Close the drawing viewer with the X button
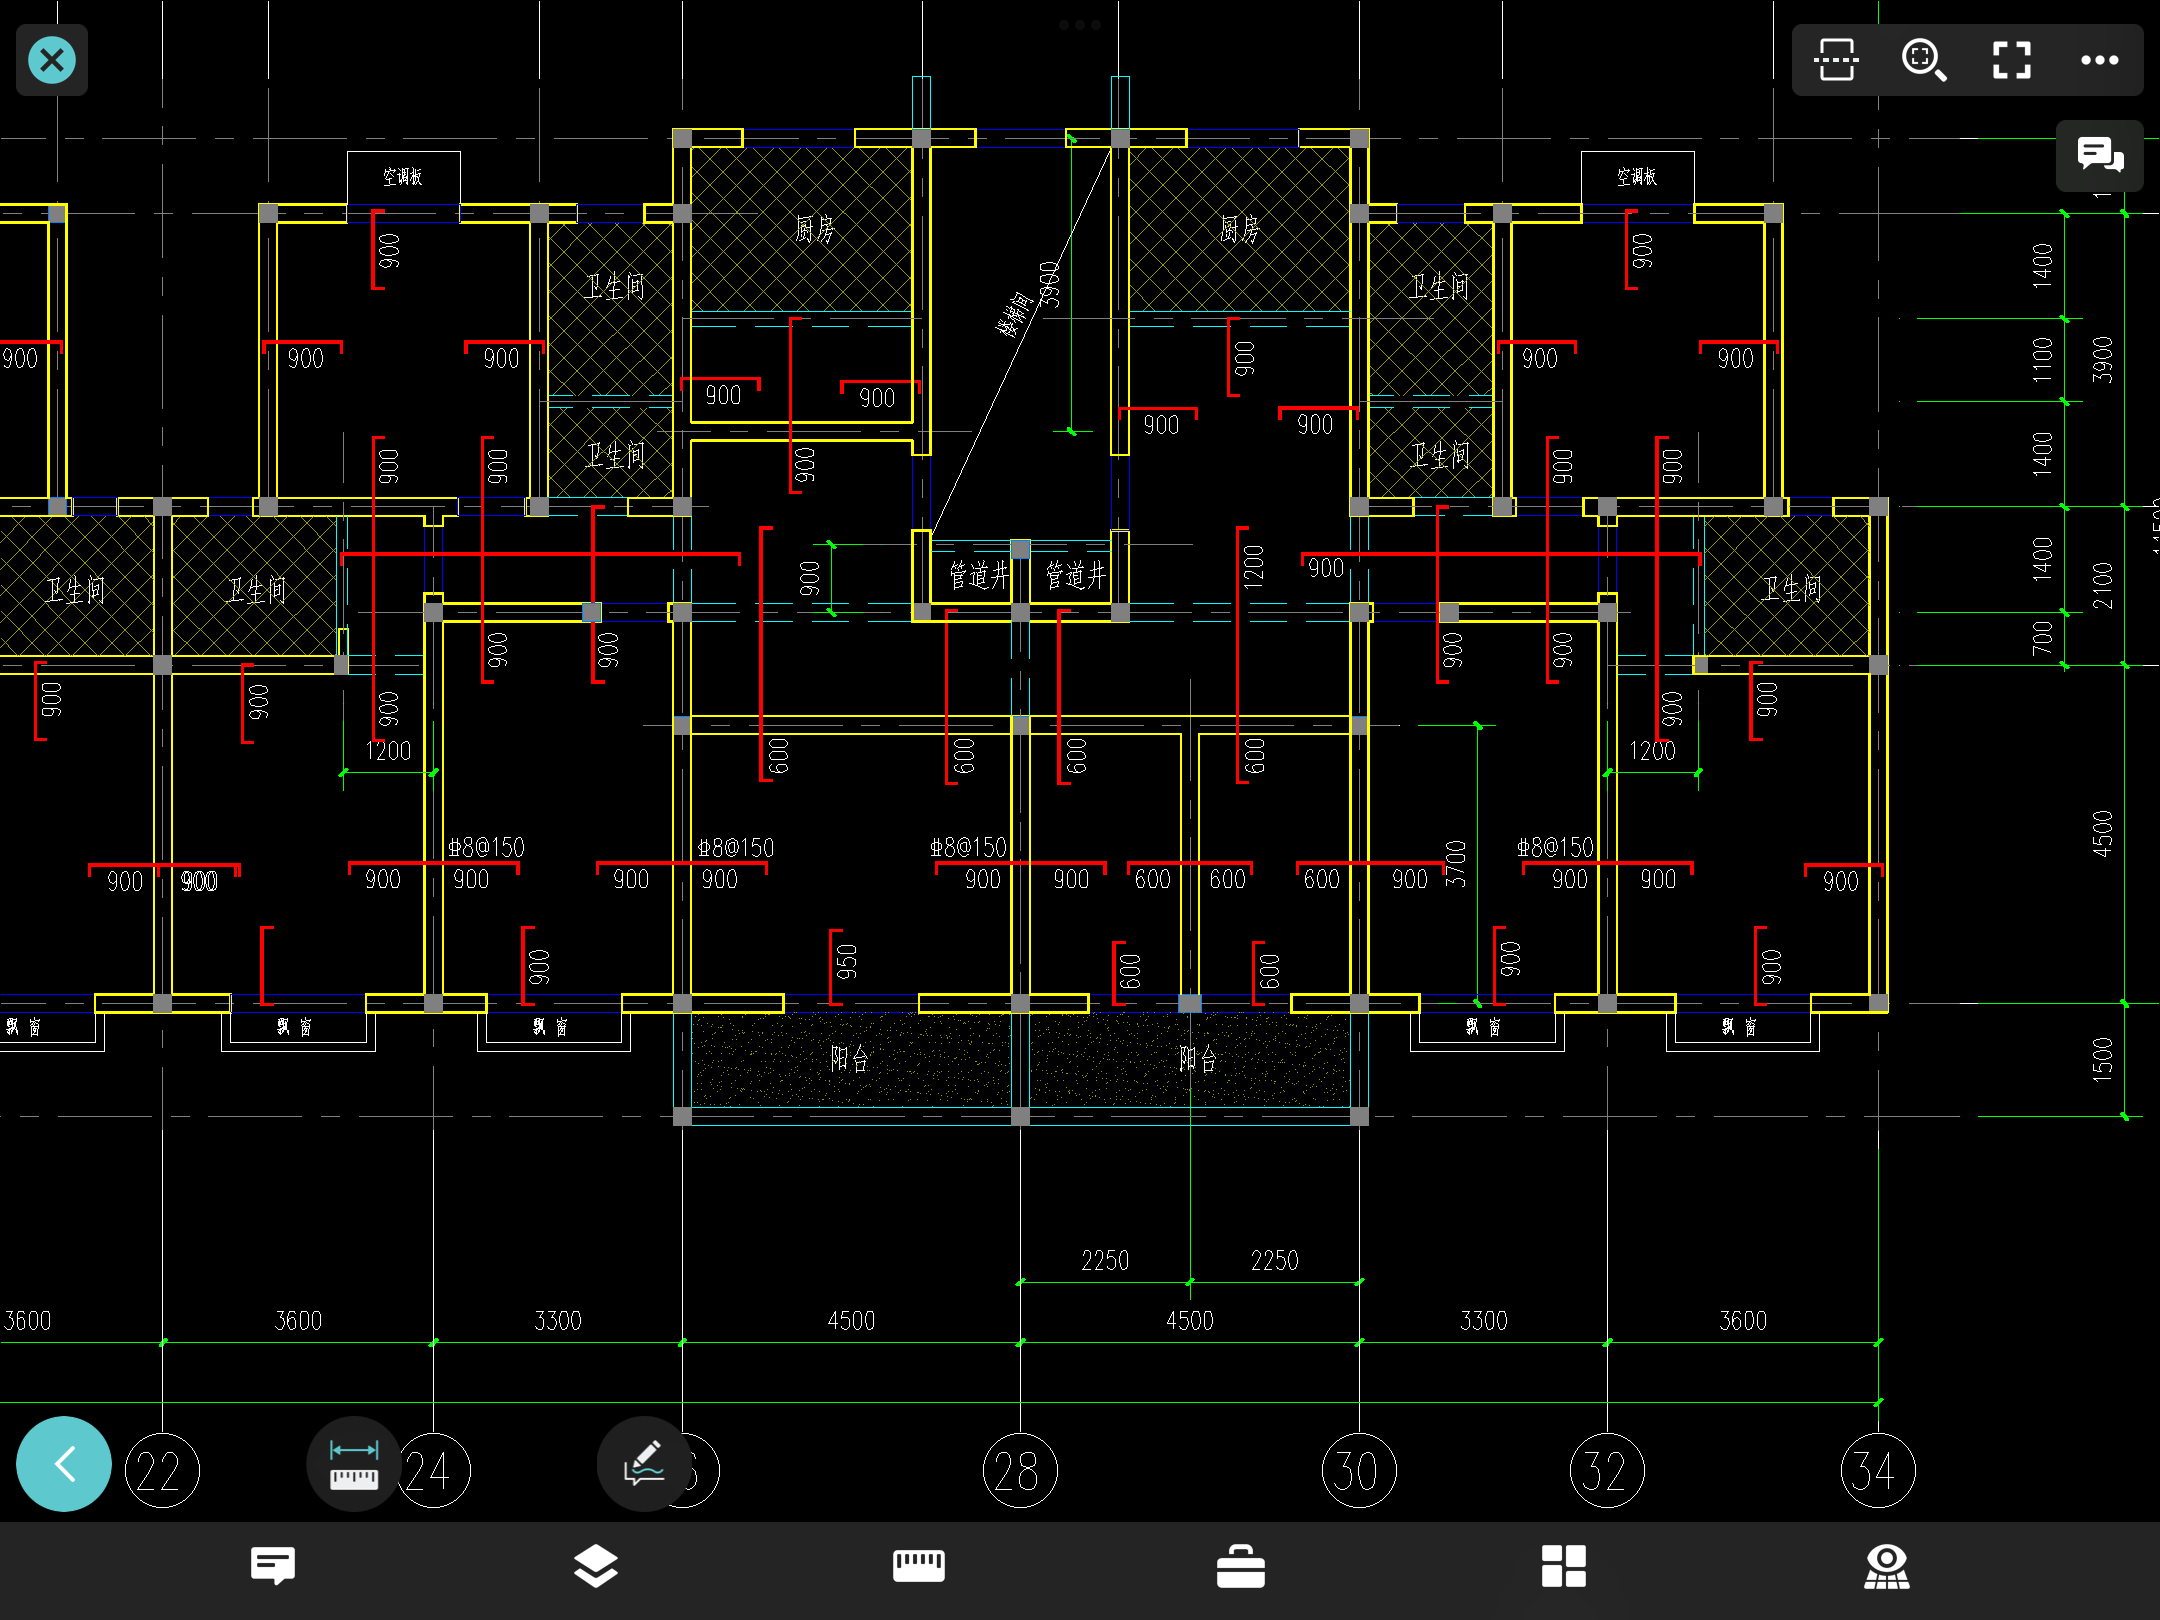 pos(52,60)
